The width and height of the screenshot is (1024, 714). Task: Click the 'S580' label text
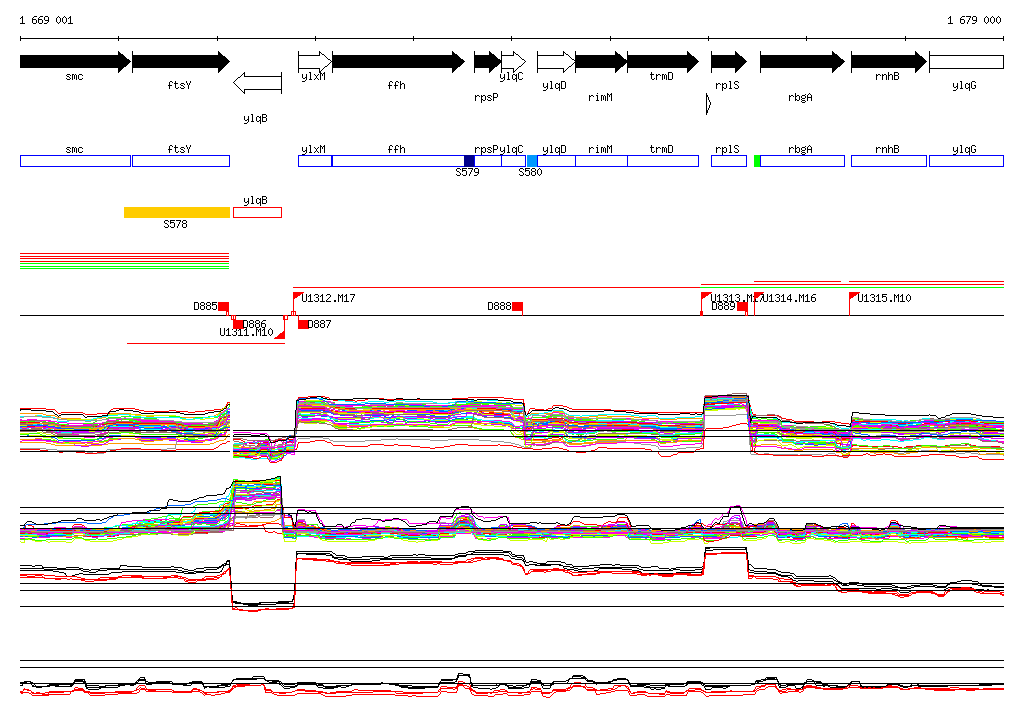(530, 172)
